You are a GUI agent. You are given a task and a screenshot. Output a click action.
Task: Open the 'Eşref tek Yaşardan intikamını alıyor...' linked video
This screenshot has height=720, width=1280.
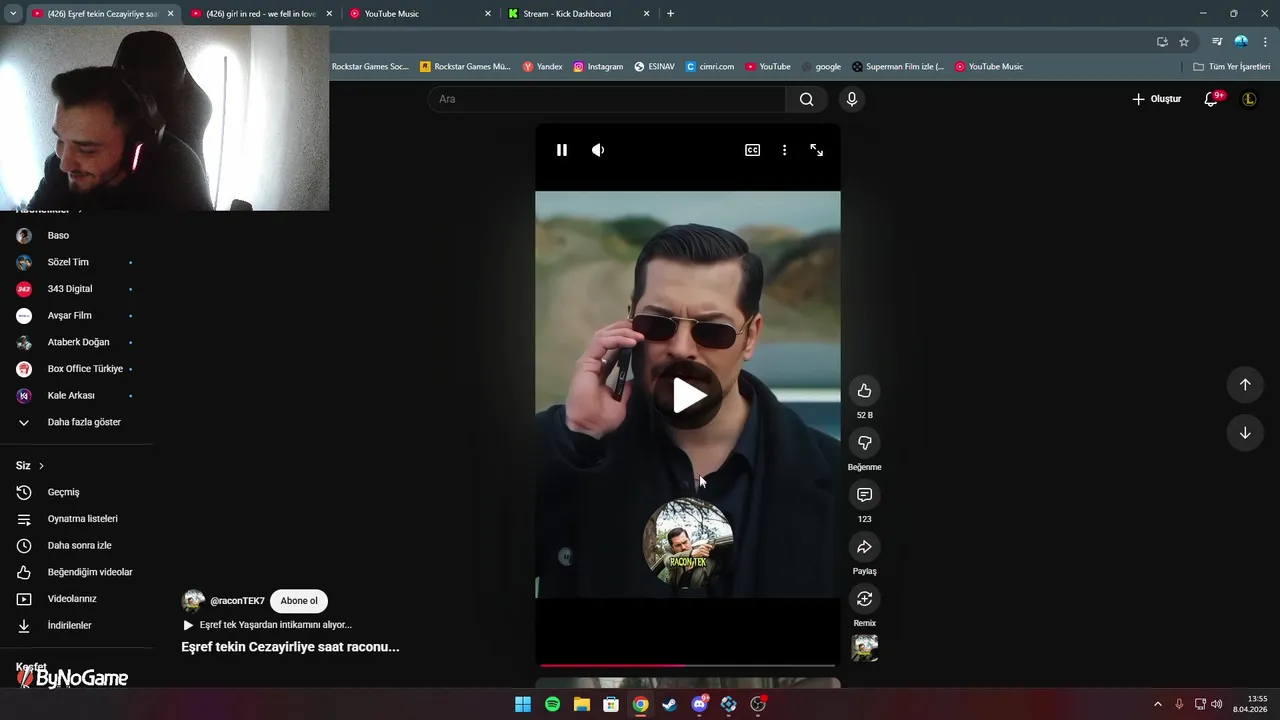click(x=267, y=625)
